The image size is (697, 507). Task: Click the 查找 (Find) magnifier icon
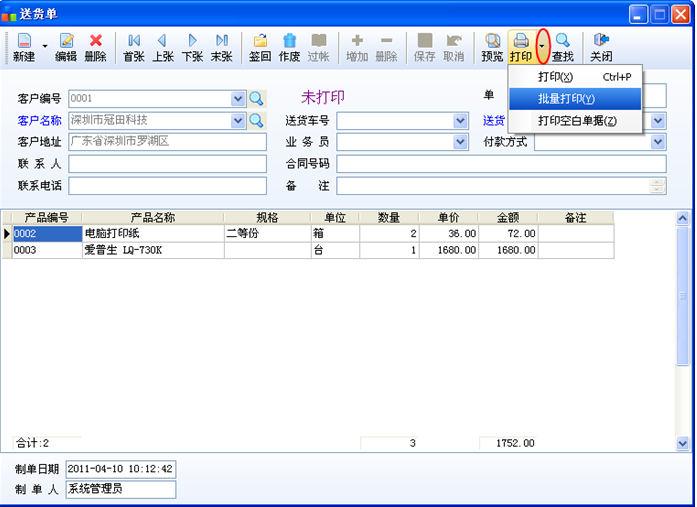coord(563,47)
